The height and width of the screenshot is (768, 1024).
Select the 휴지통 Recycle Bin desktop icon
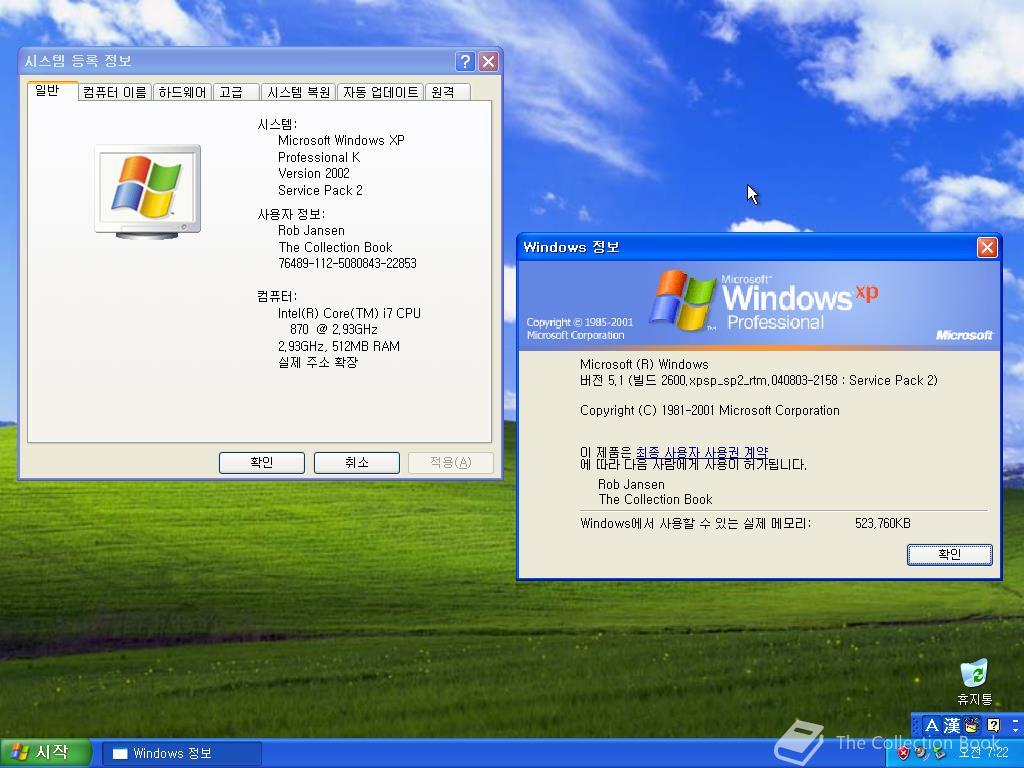coord(974,682)
